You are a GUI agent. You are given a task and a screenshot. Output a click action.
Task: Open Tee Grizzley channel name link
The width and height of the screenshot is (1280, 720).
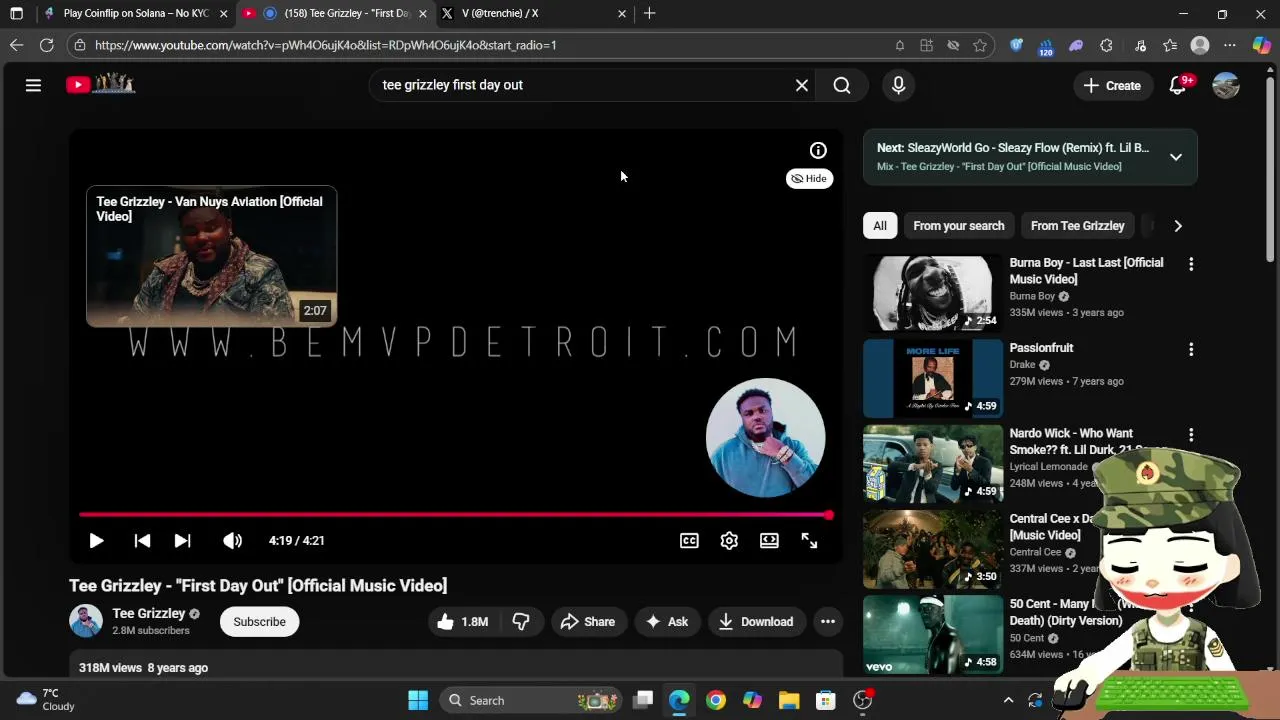tap(149, 613)
